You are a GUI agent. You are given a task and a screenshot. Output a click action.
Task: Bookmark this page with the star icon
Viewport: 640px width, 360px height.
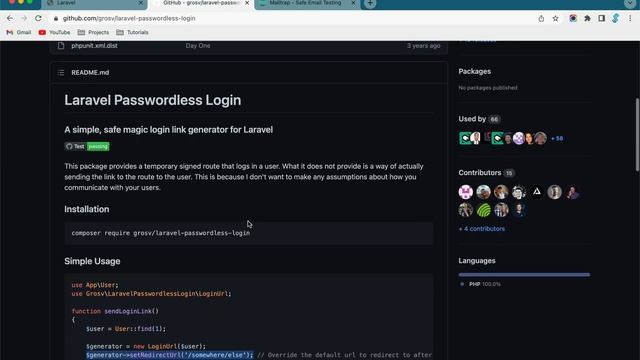tap(556, 18)
